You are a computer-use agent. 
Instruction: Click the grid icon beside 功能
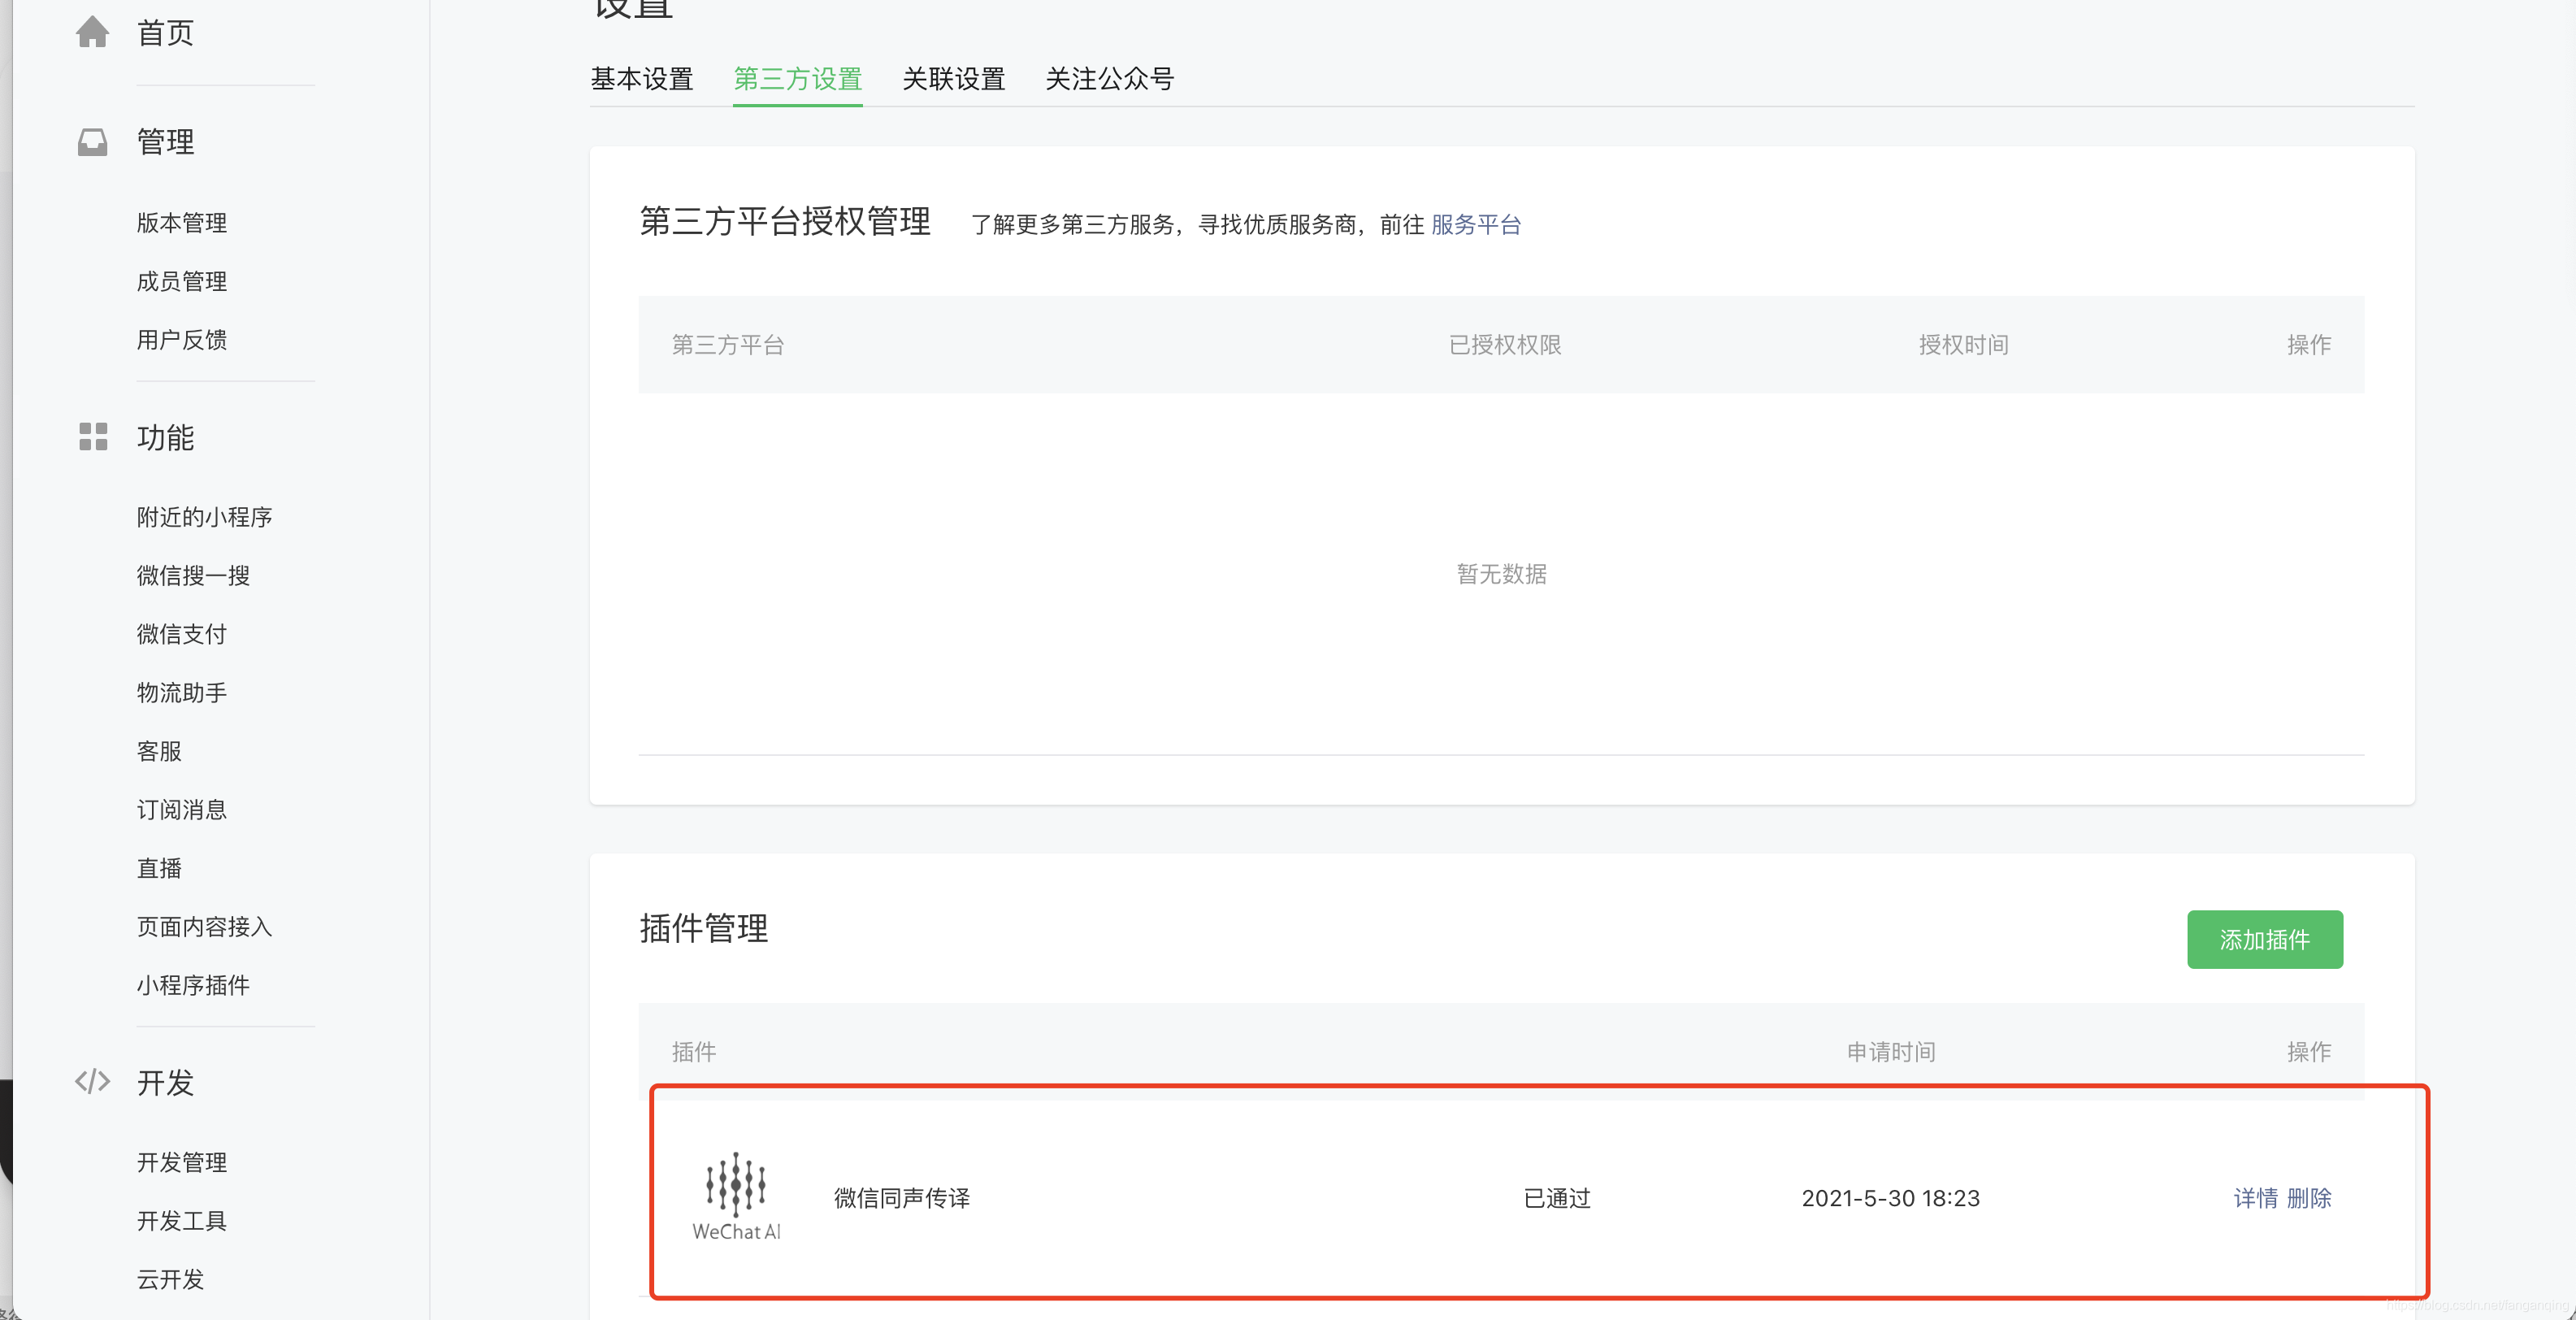pyautogui.click(x=93, y=437)
